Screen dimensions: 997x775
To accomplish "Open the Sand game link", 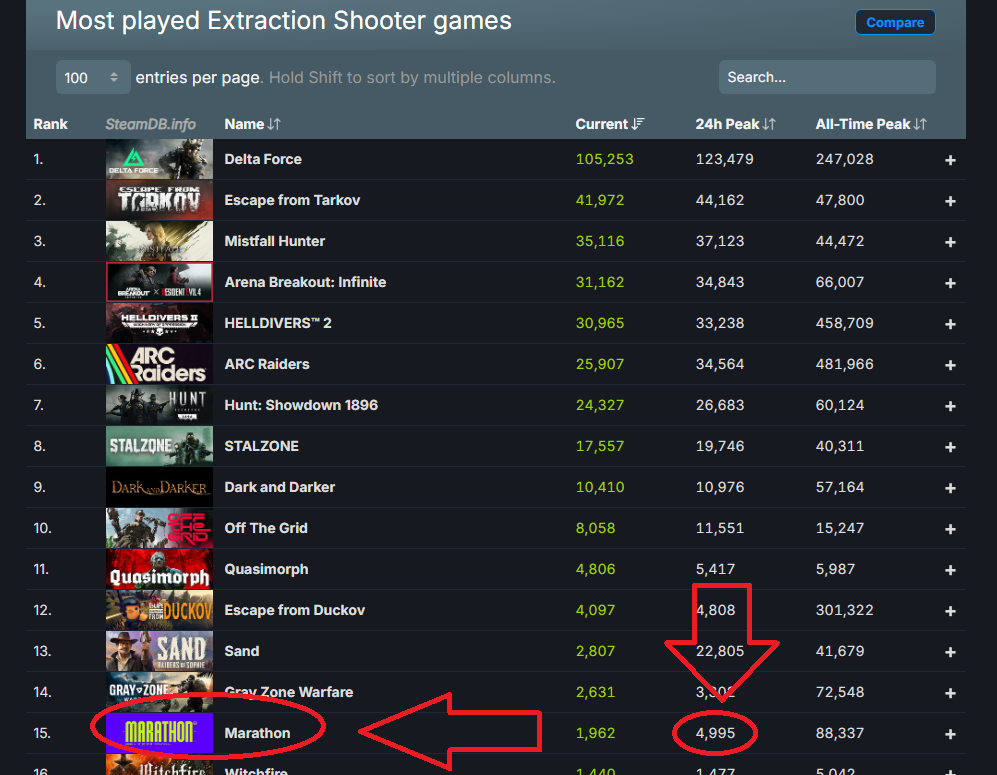I will point(242,651).
